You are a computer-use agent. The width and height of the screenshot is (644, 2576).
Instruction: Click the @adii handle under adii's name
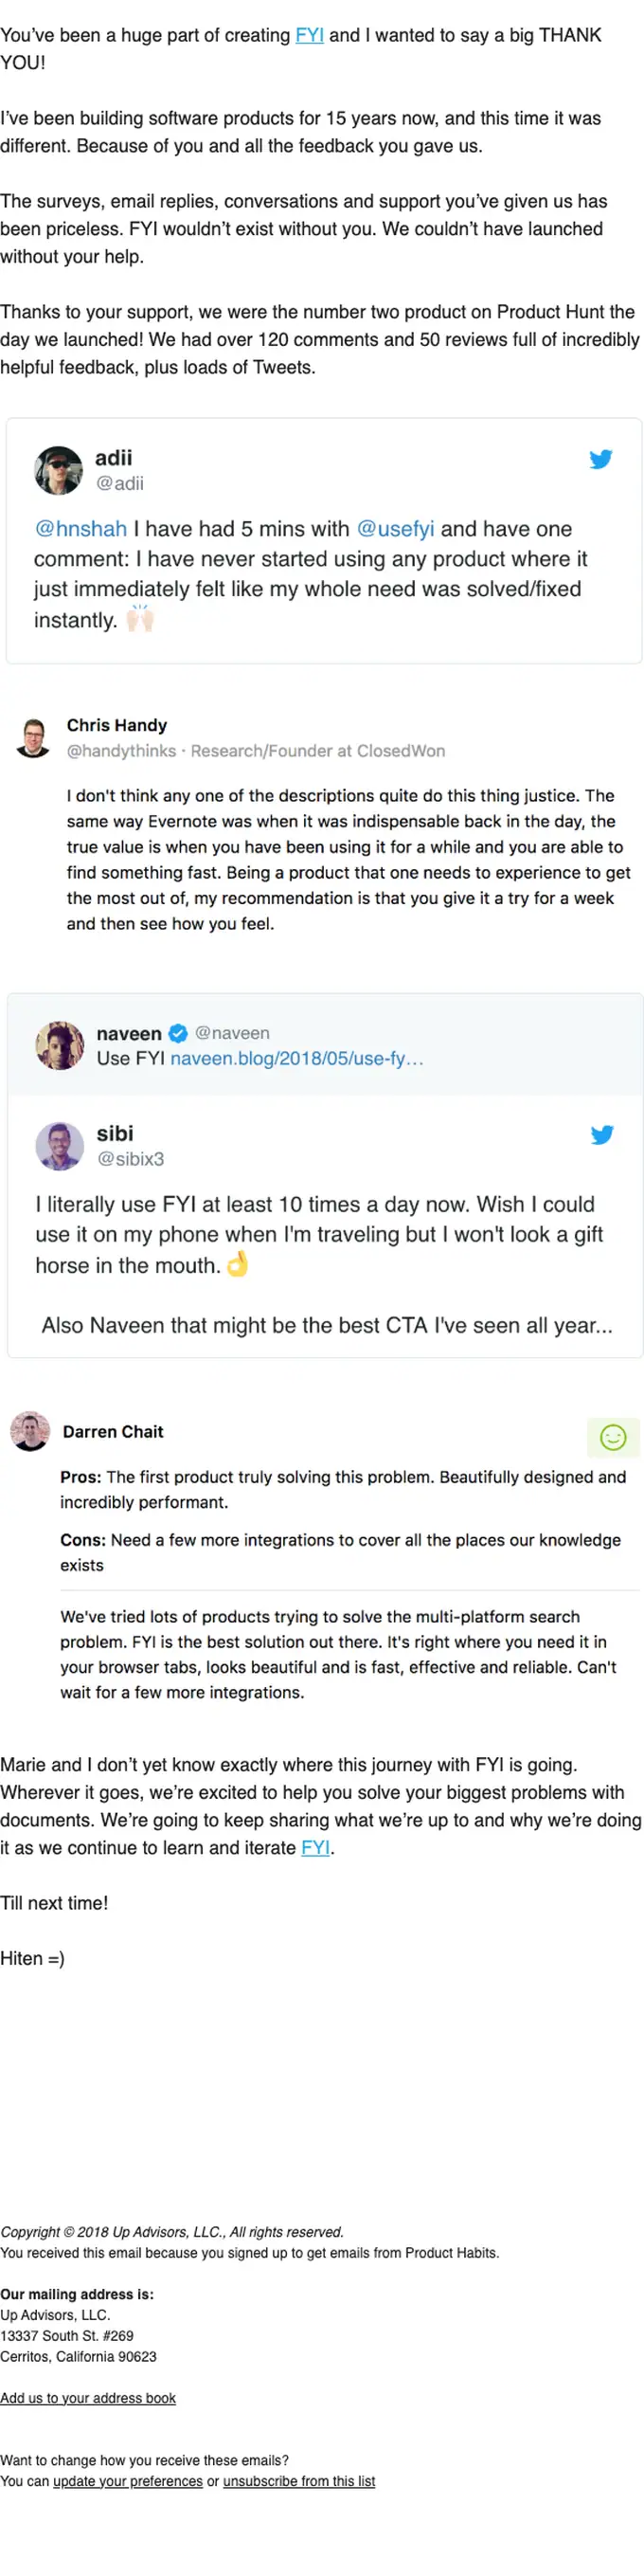pyautogui.click(x=119, y=483)
